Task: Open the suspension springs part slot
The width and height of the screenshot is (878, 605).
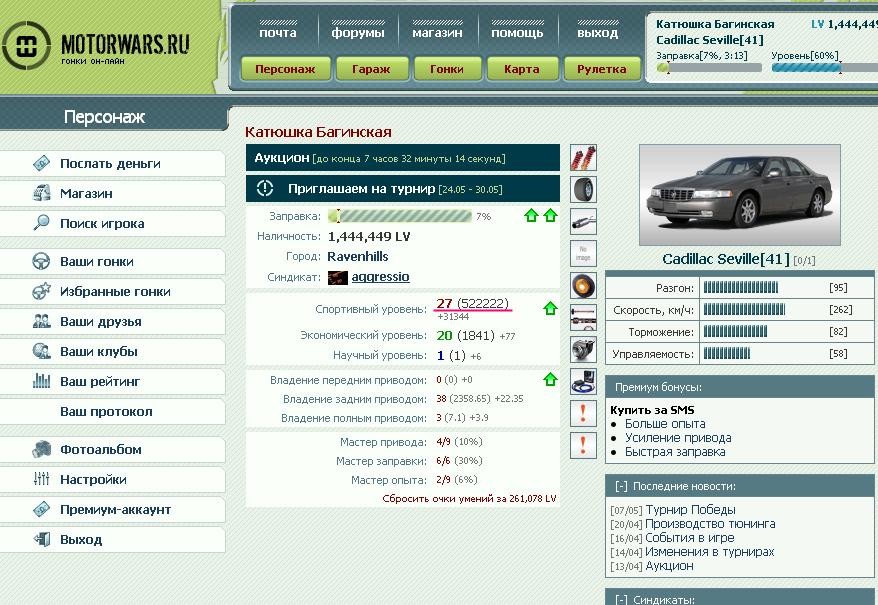Action: (x=583, y=157)
